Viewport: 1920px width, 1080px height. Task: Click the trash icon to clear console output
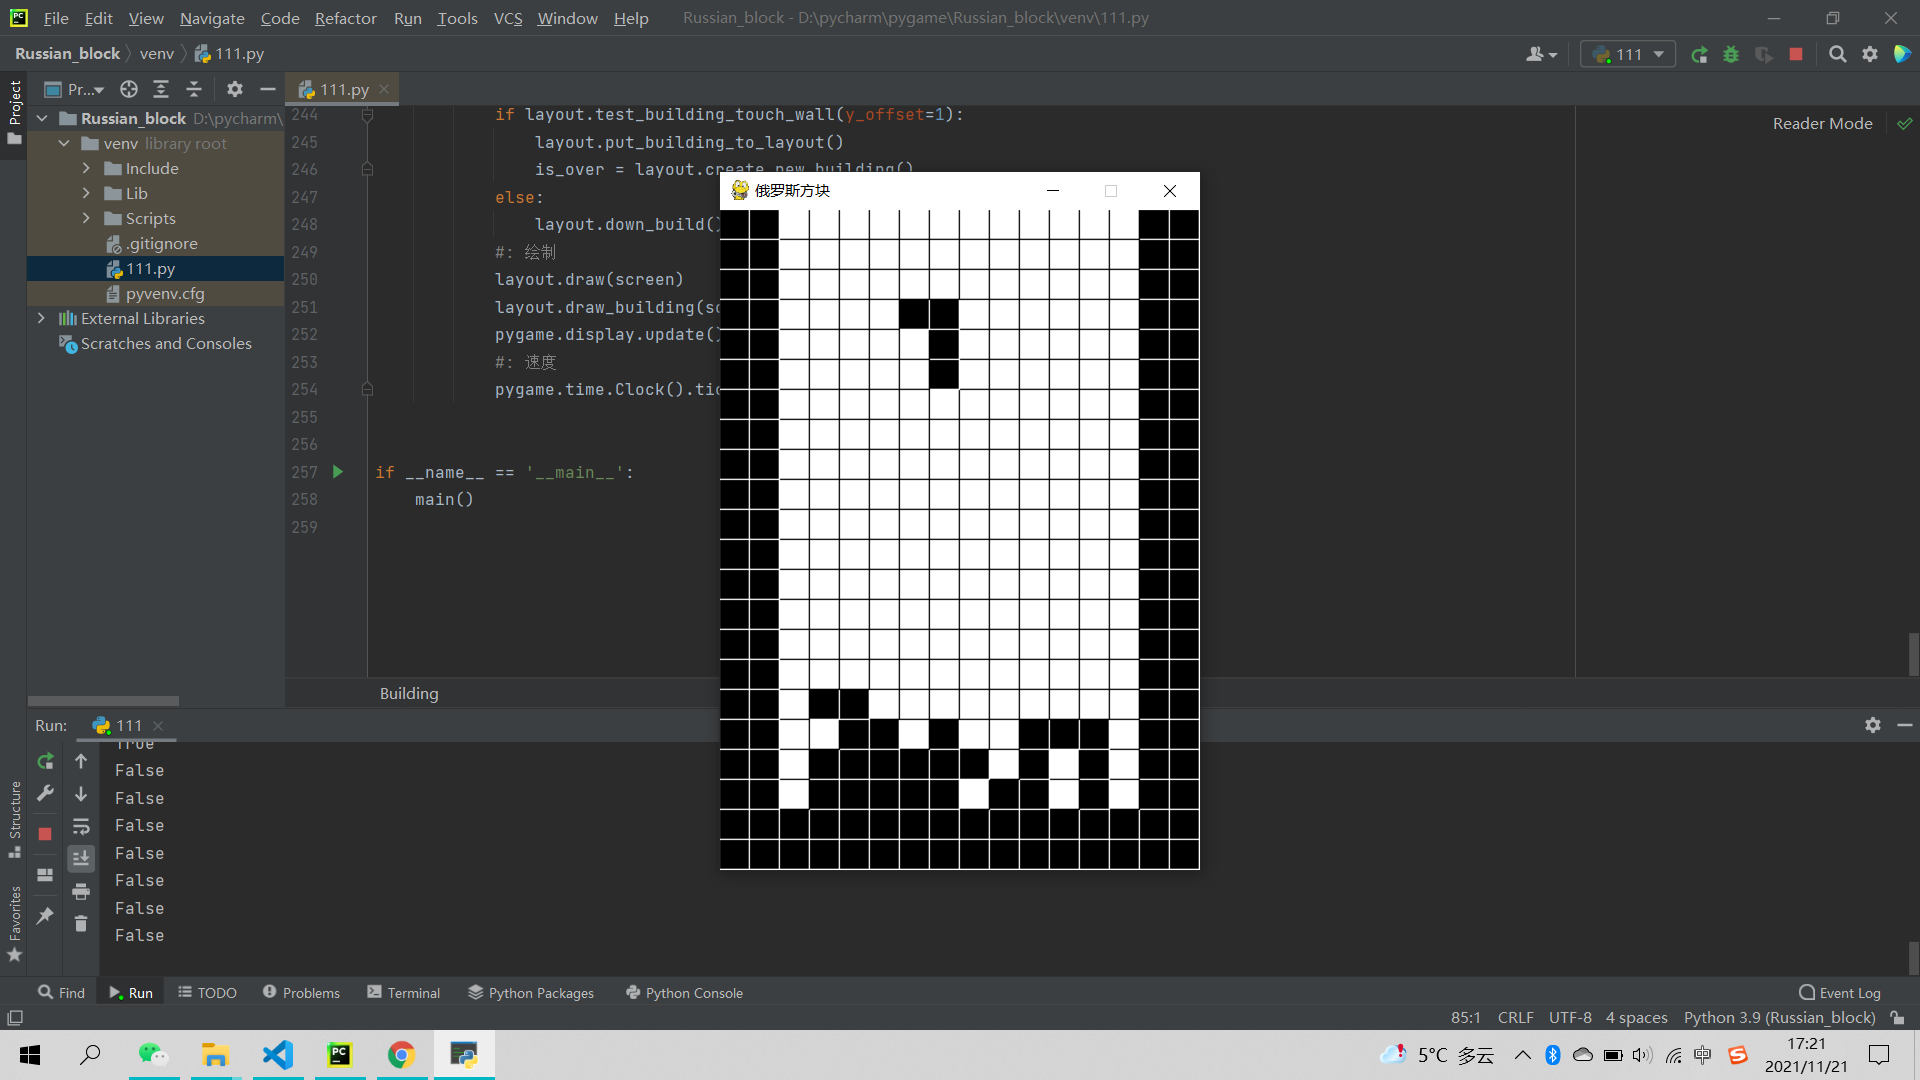81,924
